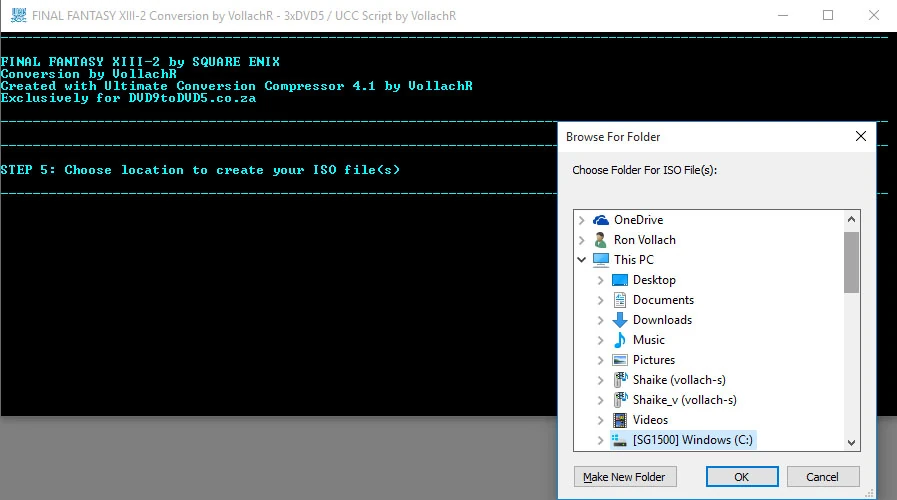Click the Browse For Folder resize grip

pyautogui.click(x=870, y=493)
